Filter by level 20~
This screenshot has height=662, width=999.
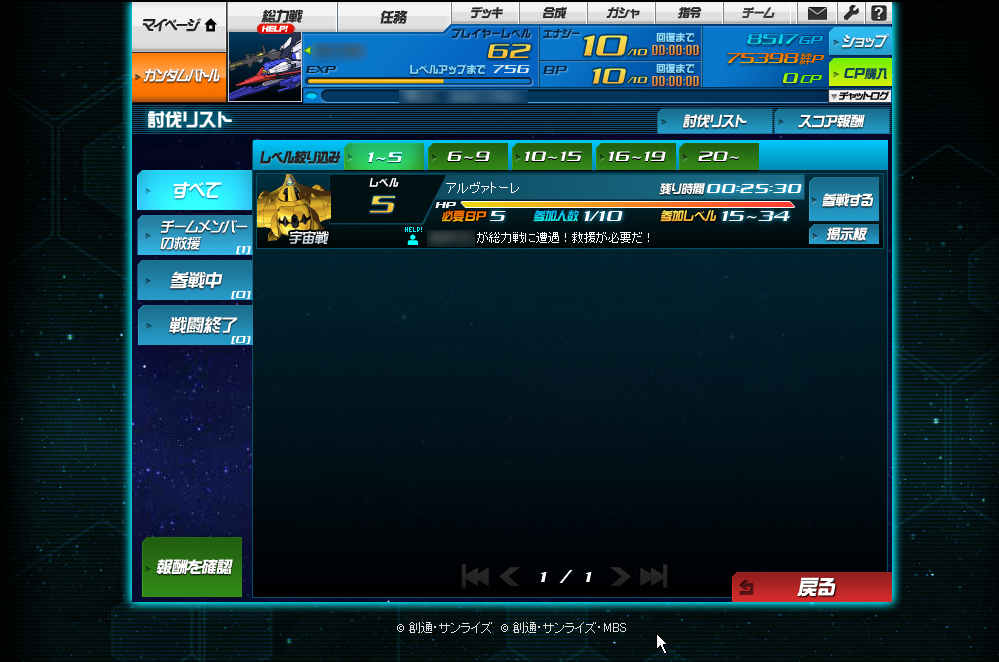(x=719, y=157)
